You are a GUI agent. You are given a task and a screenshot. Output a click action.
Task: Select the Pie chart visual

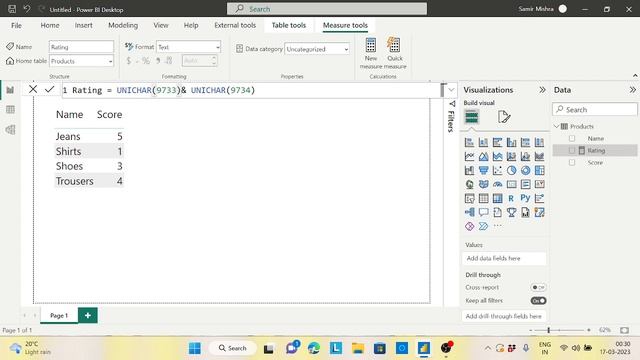(511, 170)
